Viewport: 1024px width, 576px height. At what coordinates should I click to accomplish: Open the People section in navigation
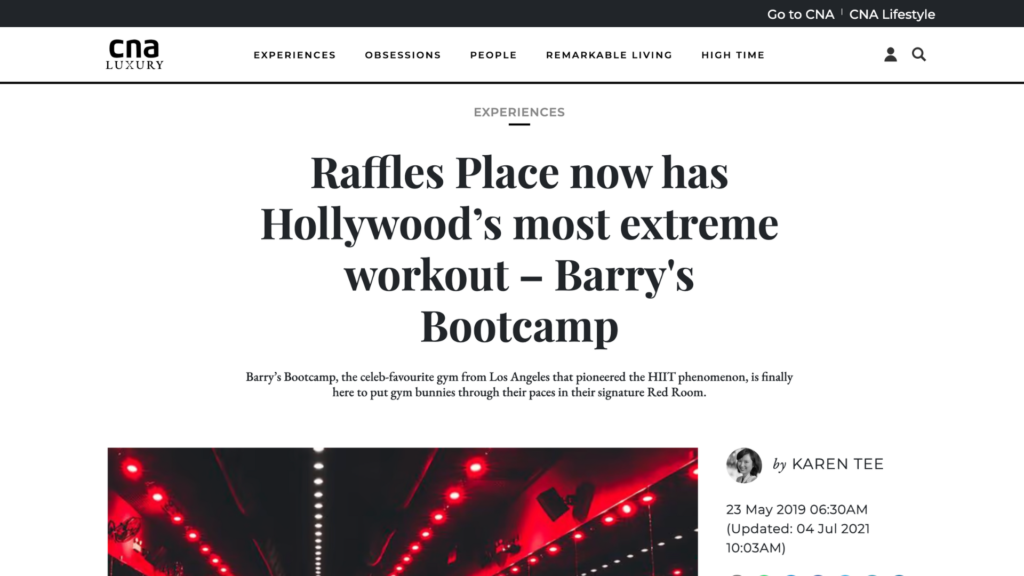point(493,55)
